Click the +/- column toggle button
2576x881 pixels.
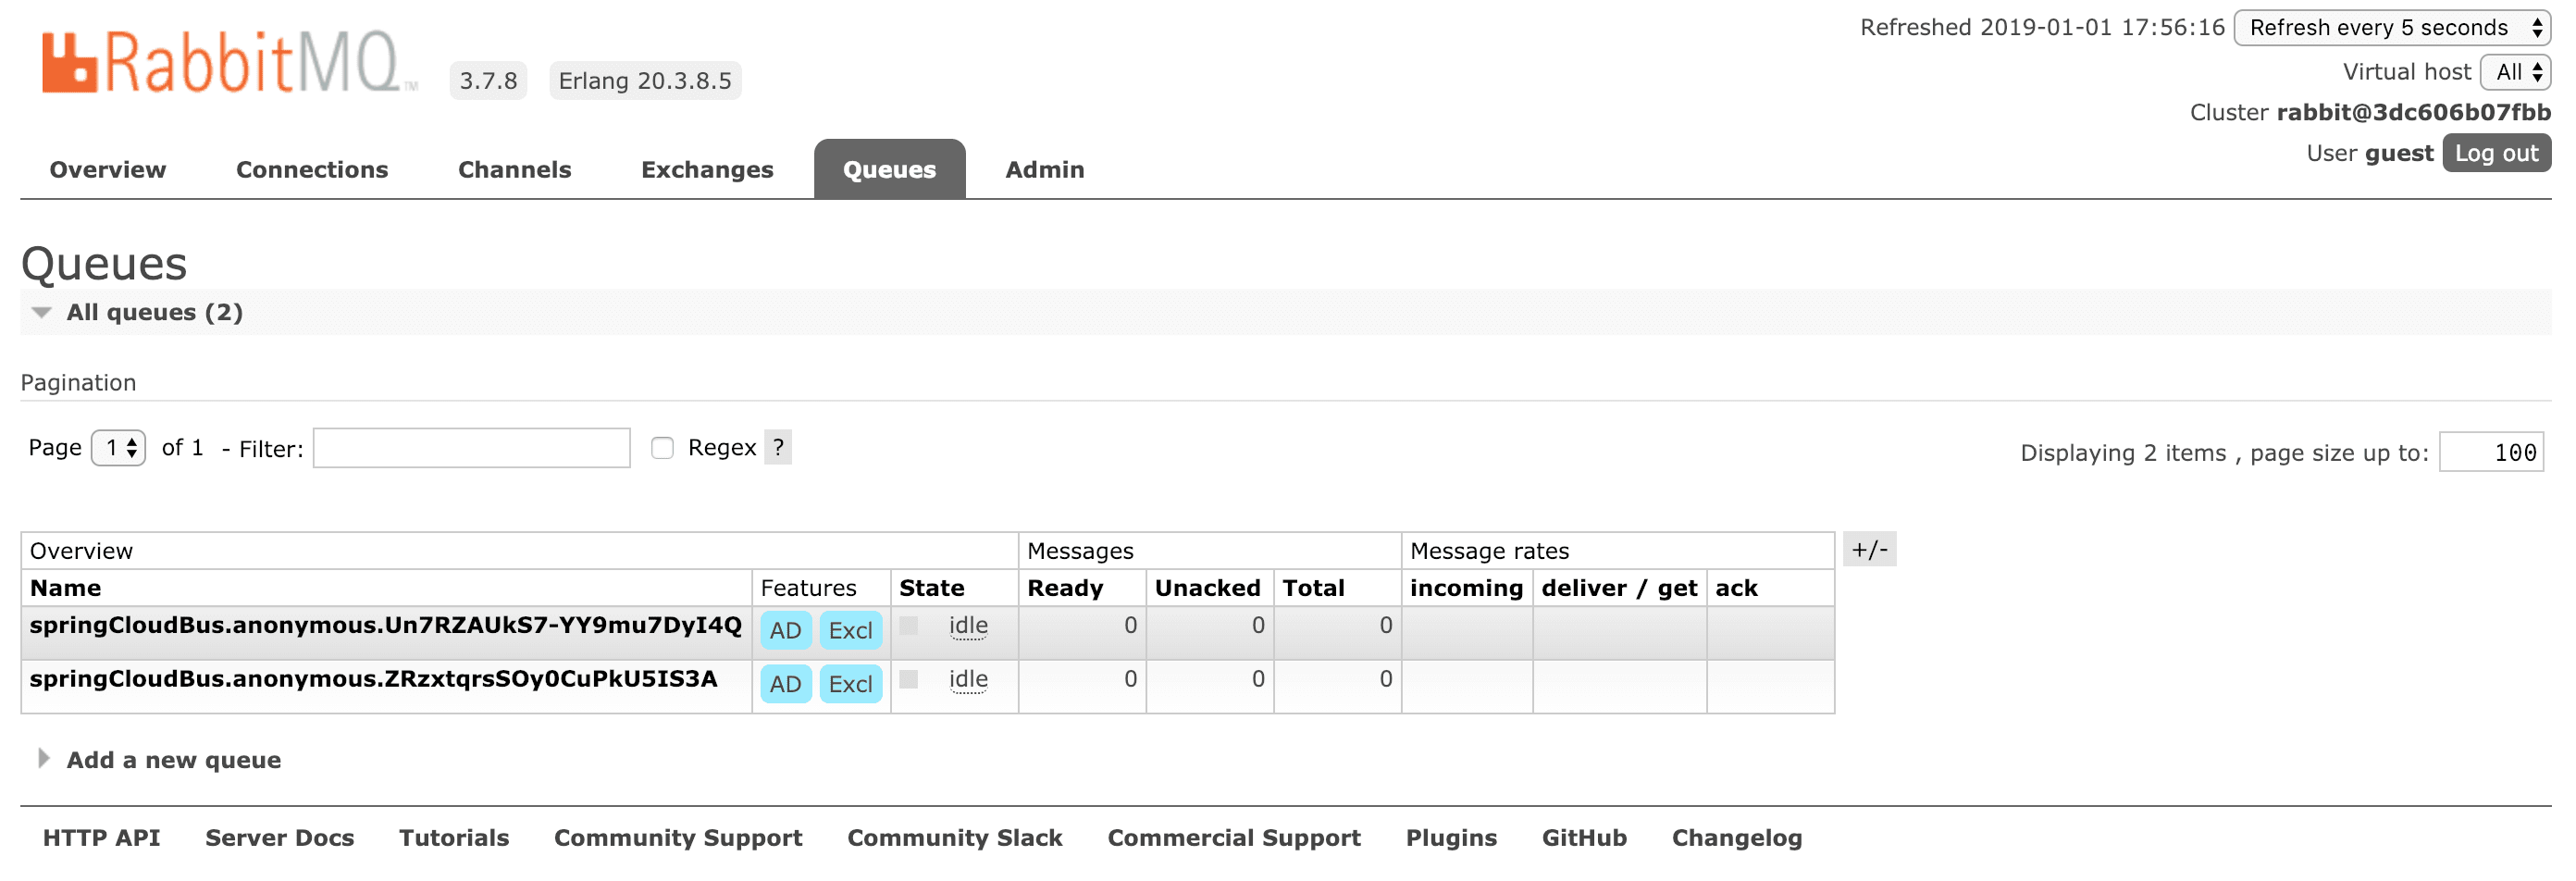(x=1868, y=549)
